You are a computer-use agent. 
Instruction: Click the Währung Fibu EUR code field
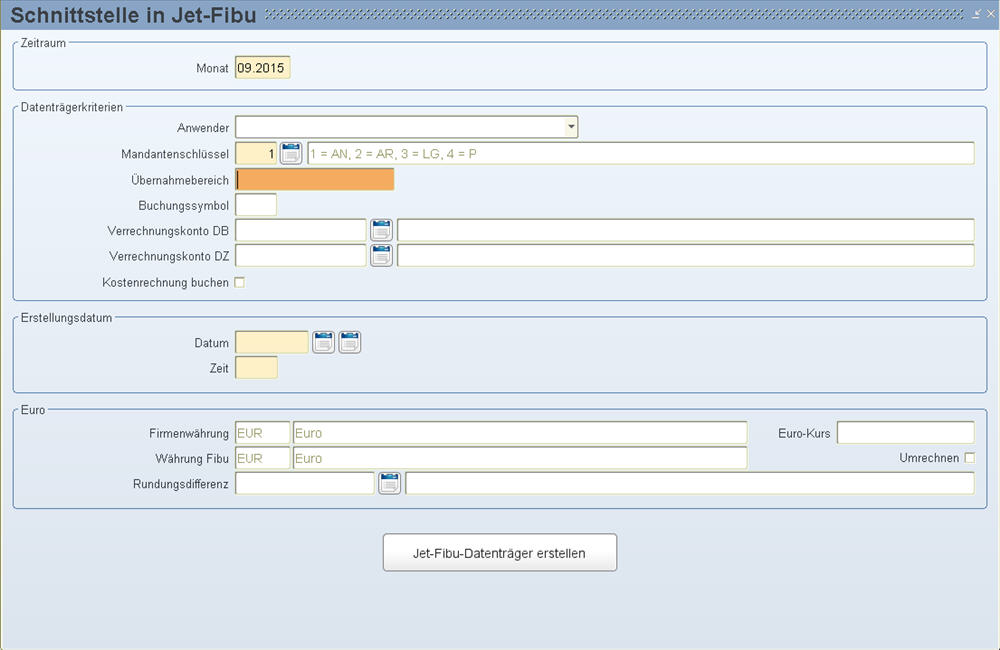pyautogui.click(x=263, y=458)
